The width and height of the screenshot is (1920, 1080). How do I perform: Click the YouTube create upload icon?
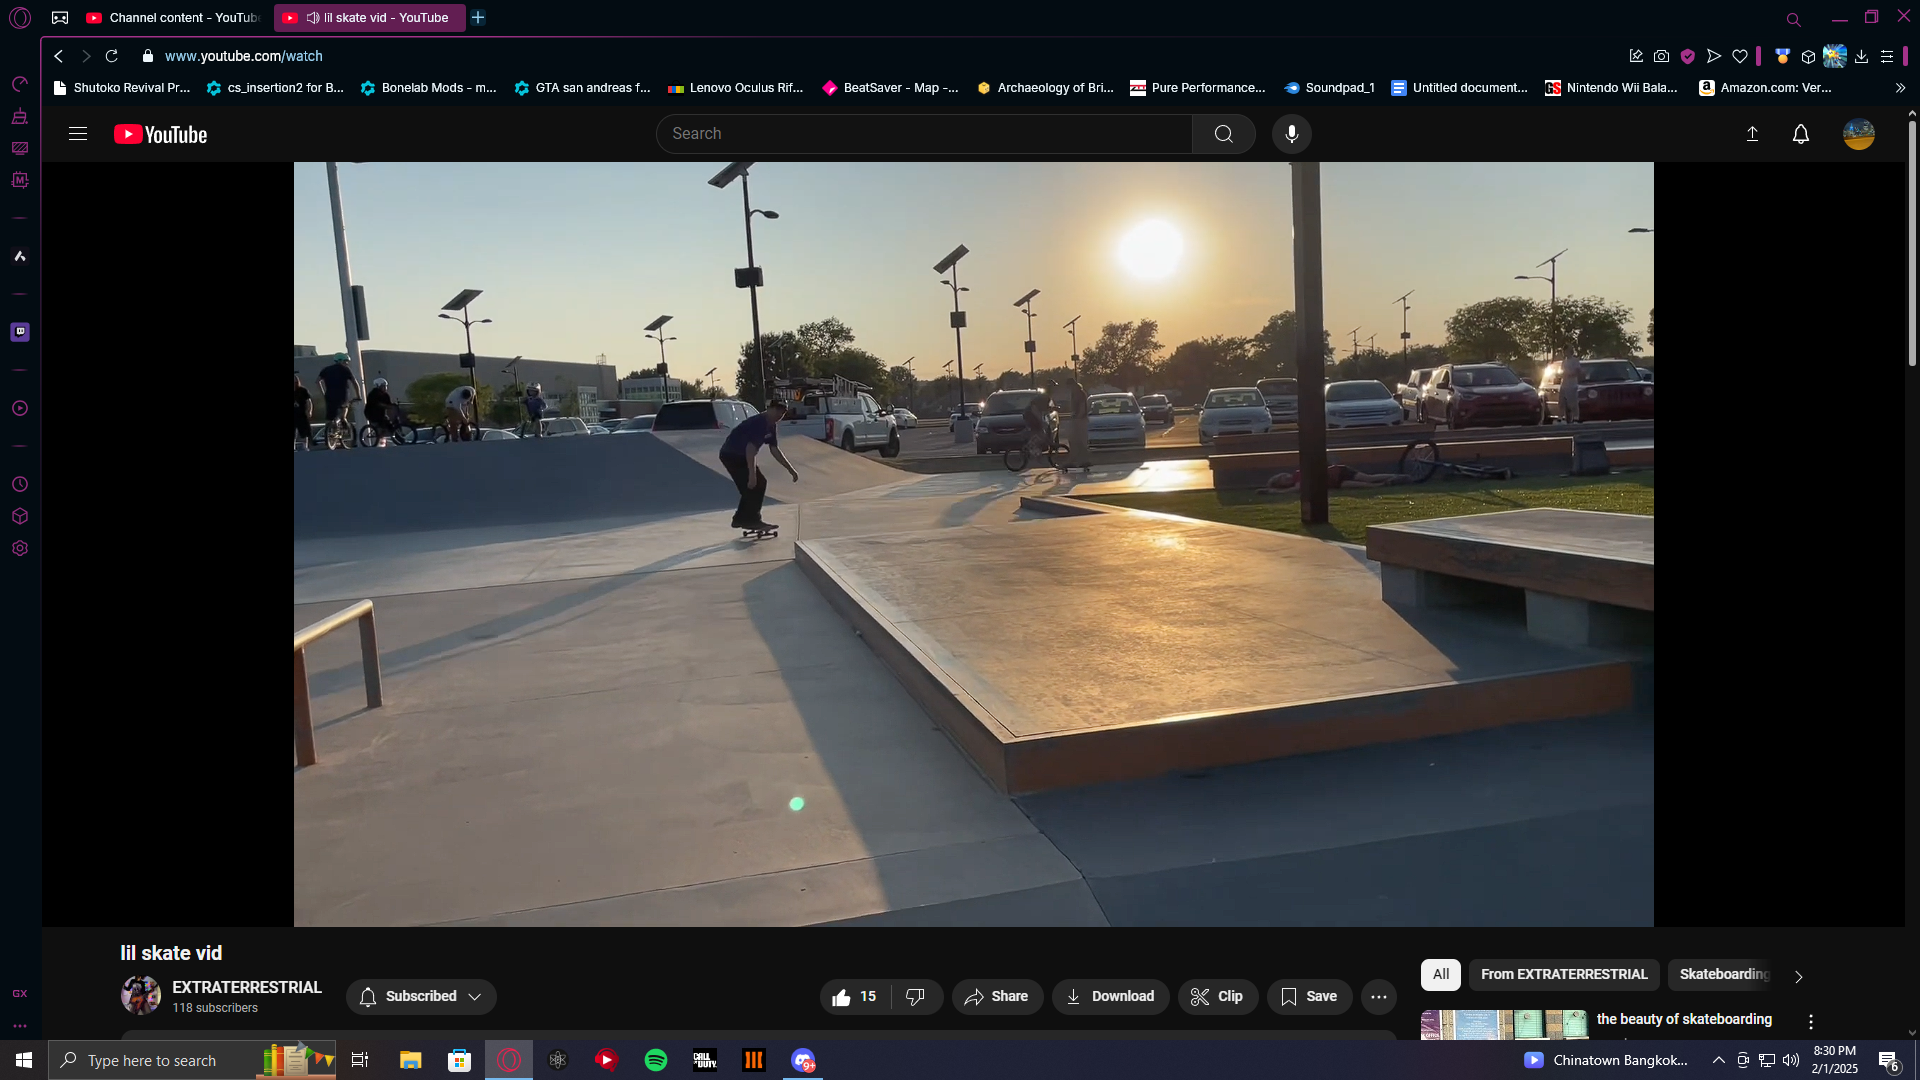(x=1752, y=134)
